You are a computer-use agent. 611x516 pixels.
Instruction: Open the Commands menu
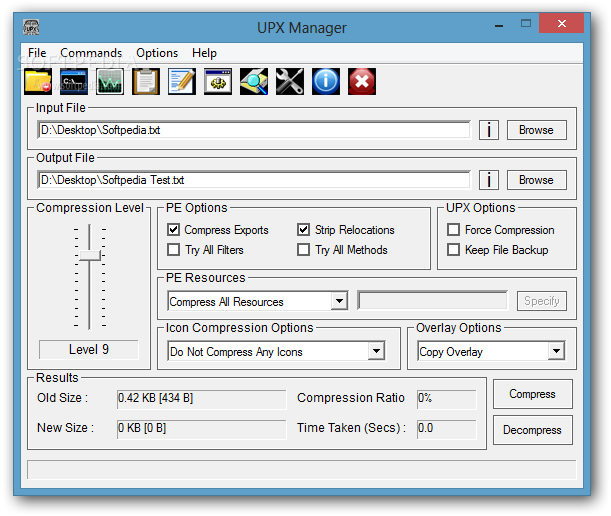91,53
